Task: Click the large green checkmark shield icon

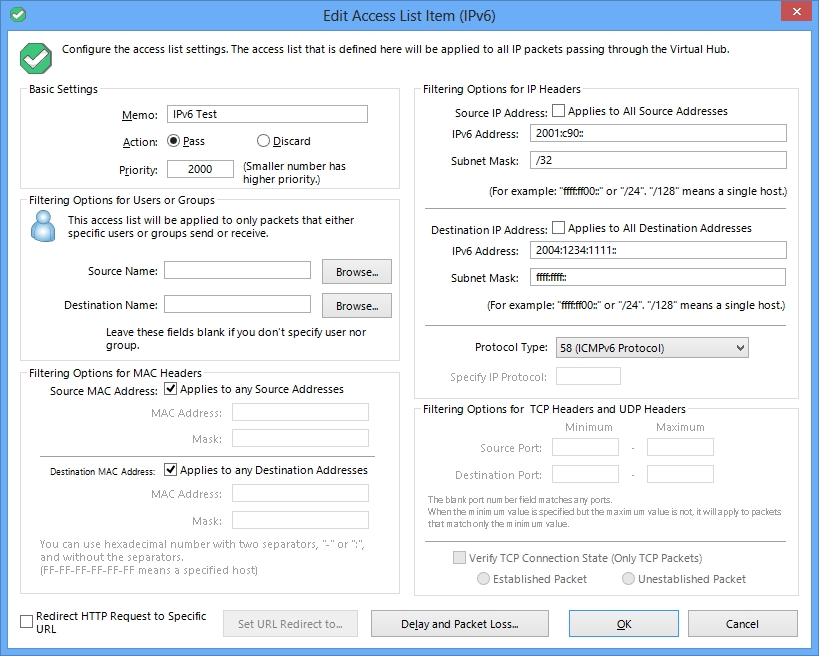Action: 36,58
